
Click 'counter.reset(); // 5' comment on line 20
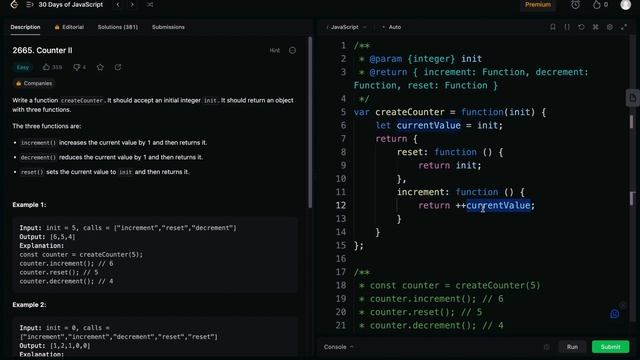pos(426,312)
